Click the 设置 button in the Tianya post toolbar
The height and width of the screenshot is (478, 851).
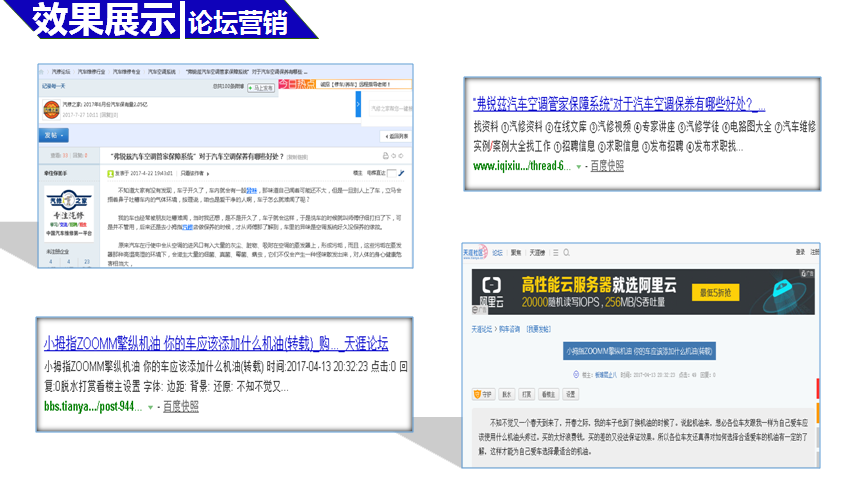[570, 394]
